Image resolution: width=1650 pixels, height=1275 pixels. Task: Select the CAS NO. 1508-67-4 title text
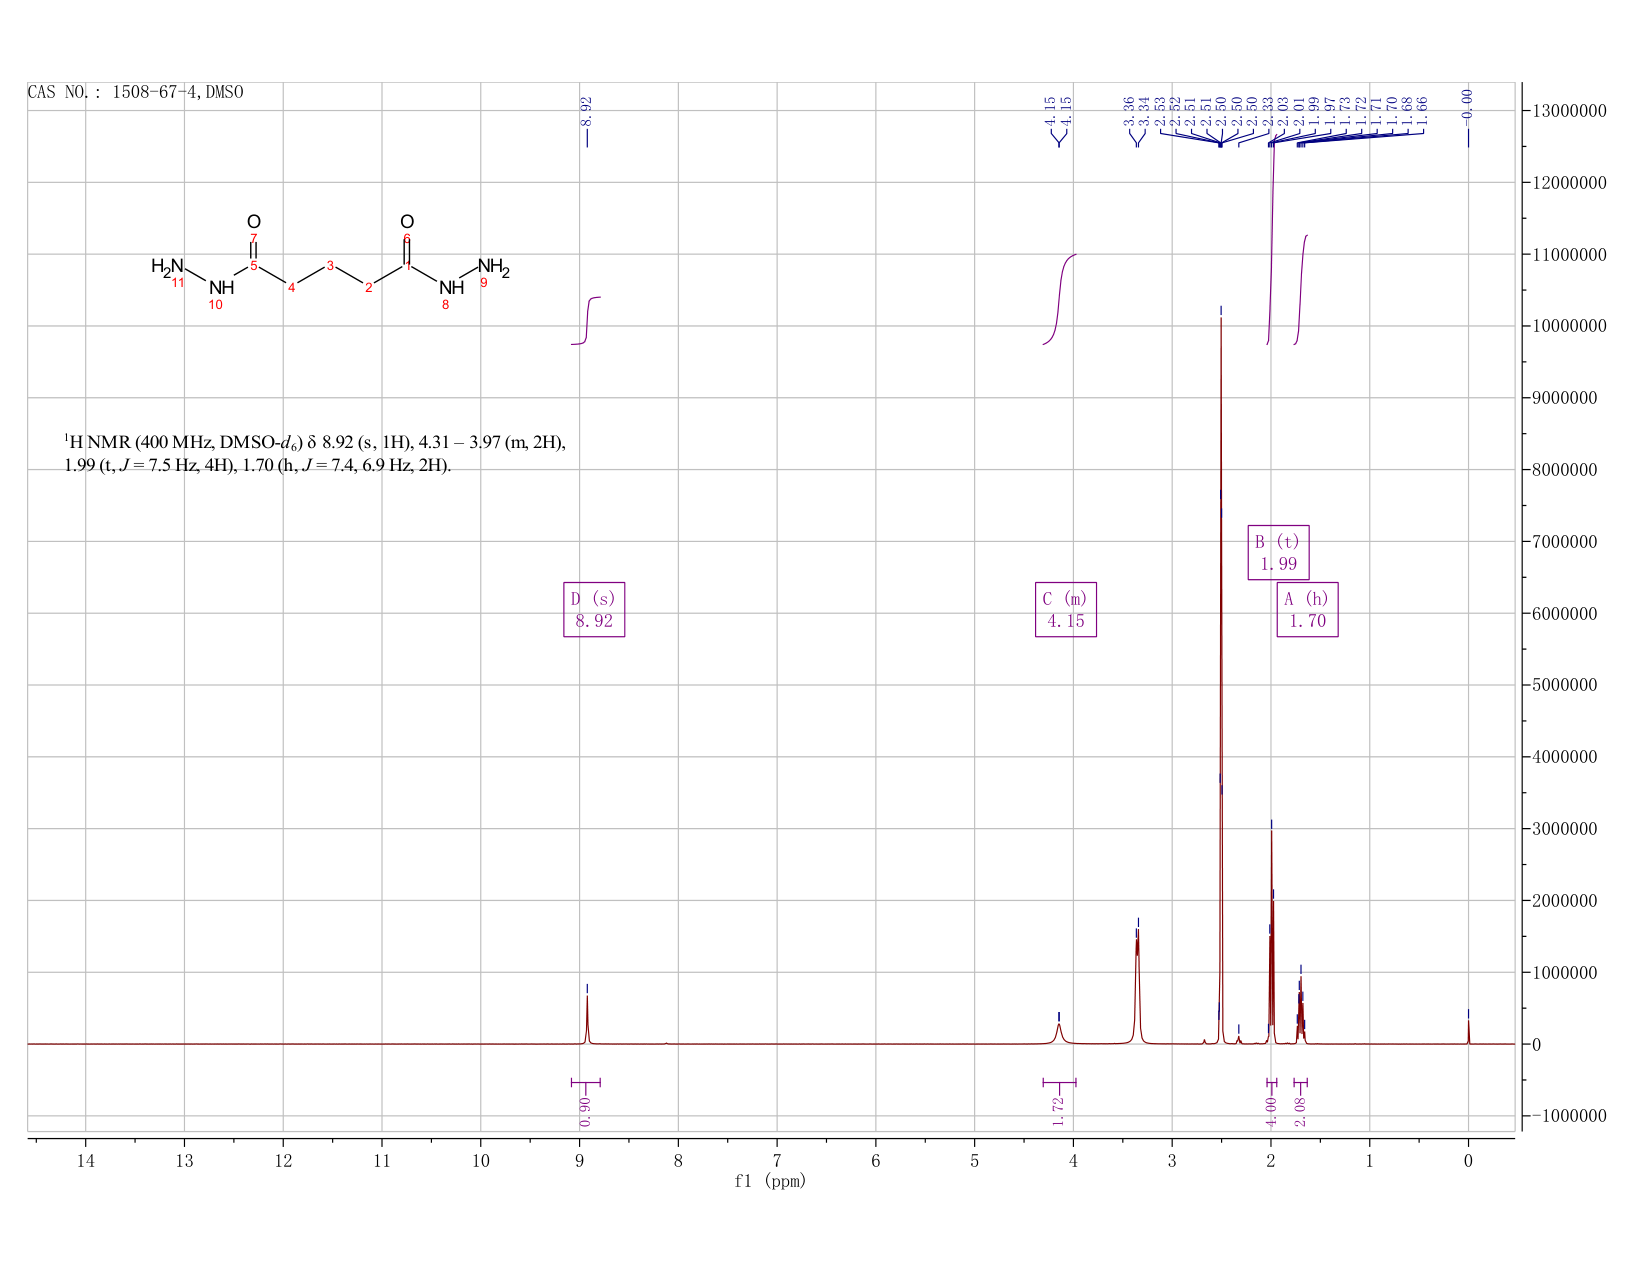pos(135,92)
